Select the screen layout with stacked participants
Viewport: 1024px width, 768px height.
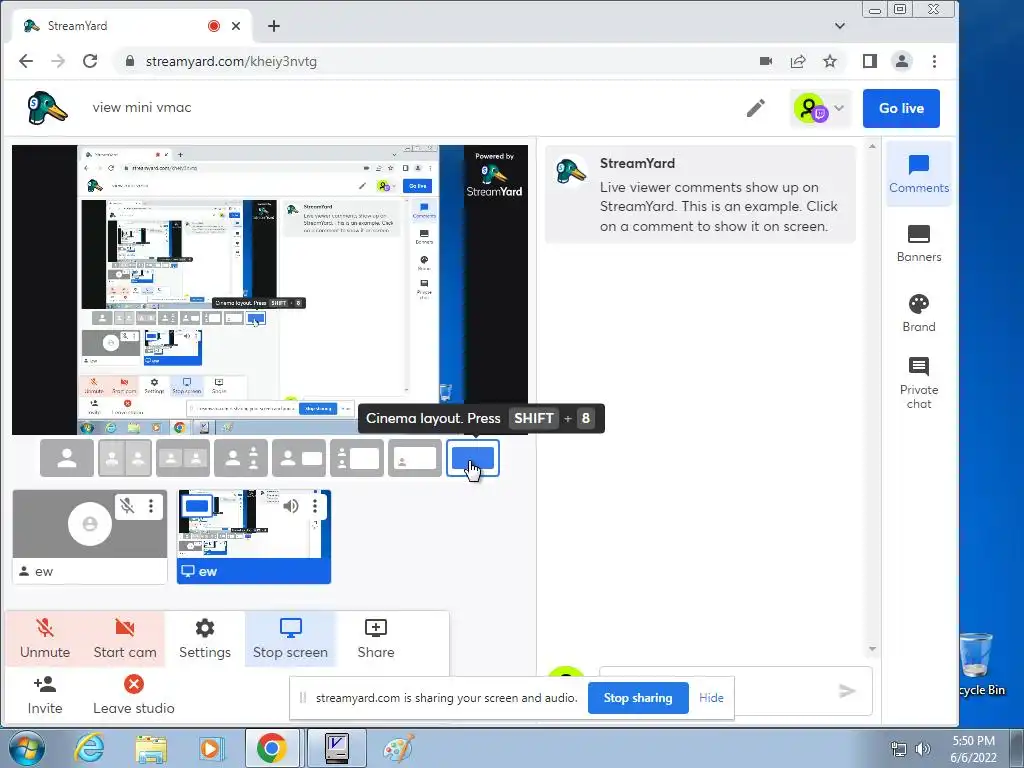tap(357, 458)
